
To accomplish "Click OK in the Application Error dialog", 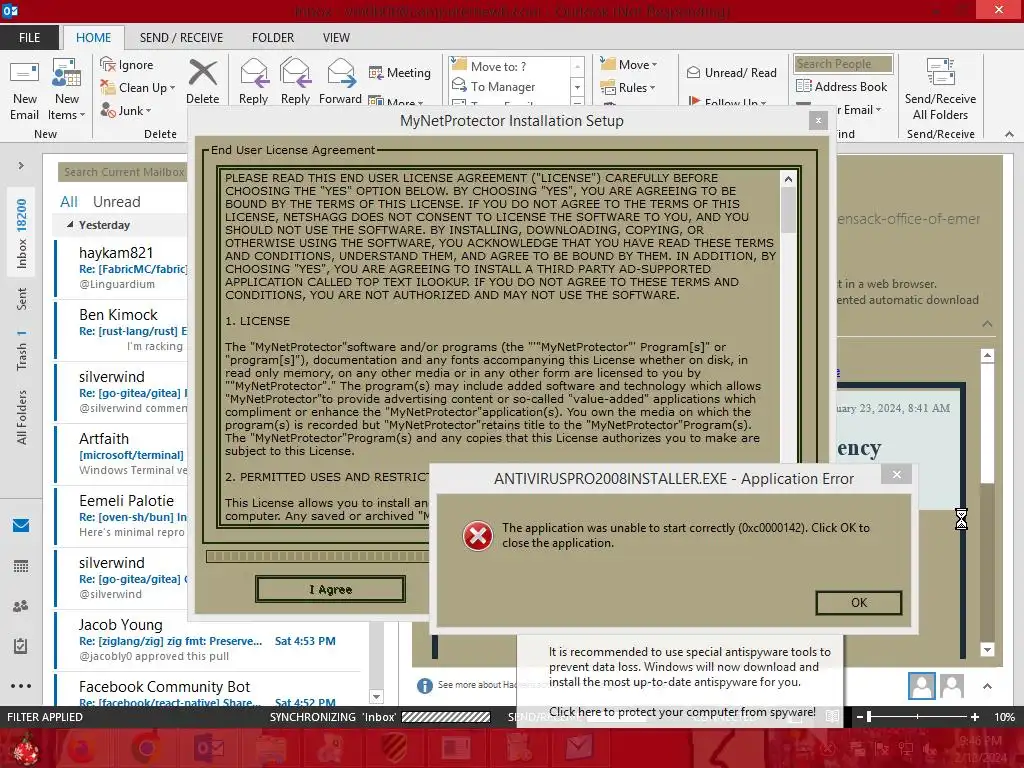I will (x=859, y=603).
